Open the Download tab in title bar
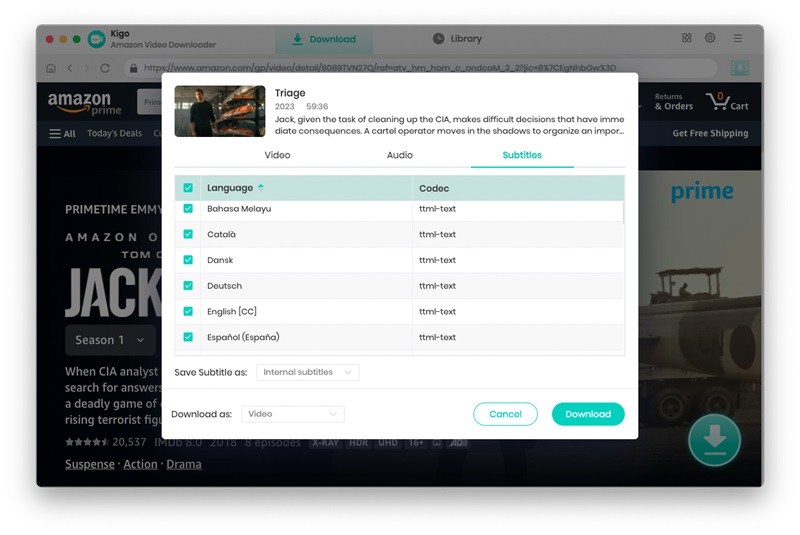Viewport: 800px width, 535px height. (323, 39)
